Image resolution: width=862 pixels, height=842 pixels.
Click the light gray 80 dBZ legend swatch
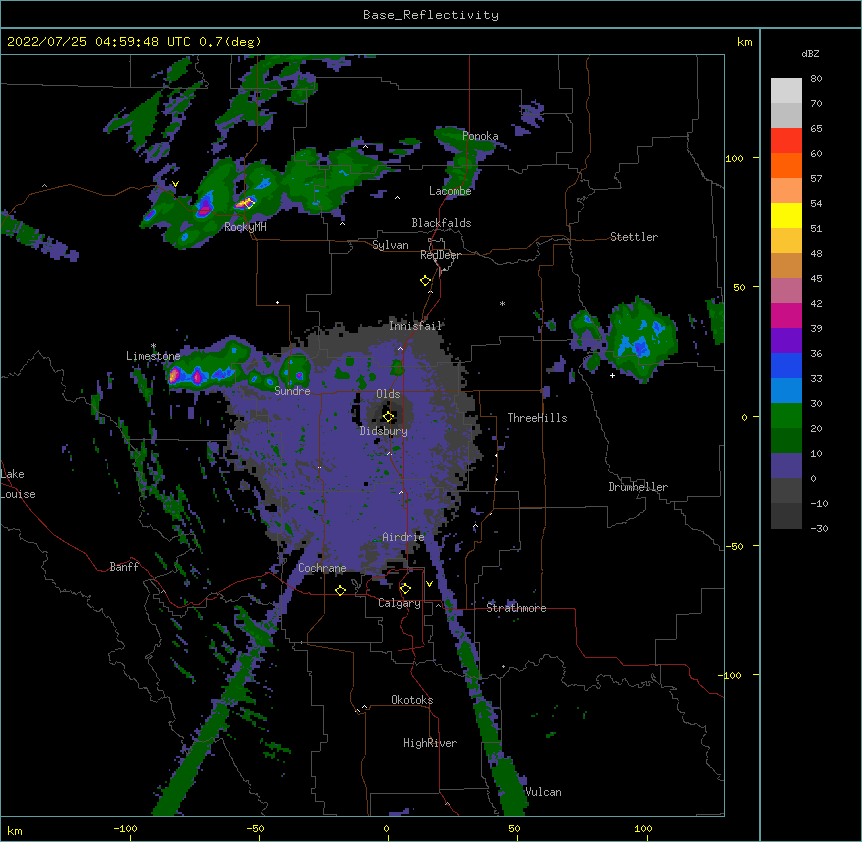(786, 91)
